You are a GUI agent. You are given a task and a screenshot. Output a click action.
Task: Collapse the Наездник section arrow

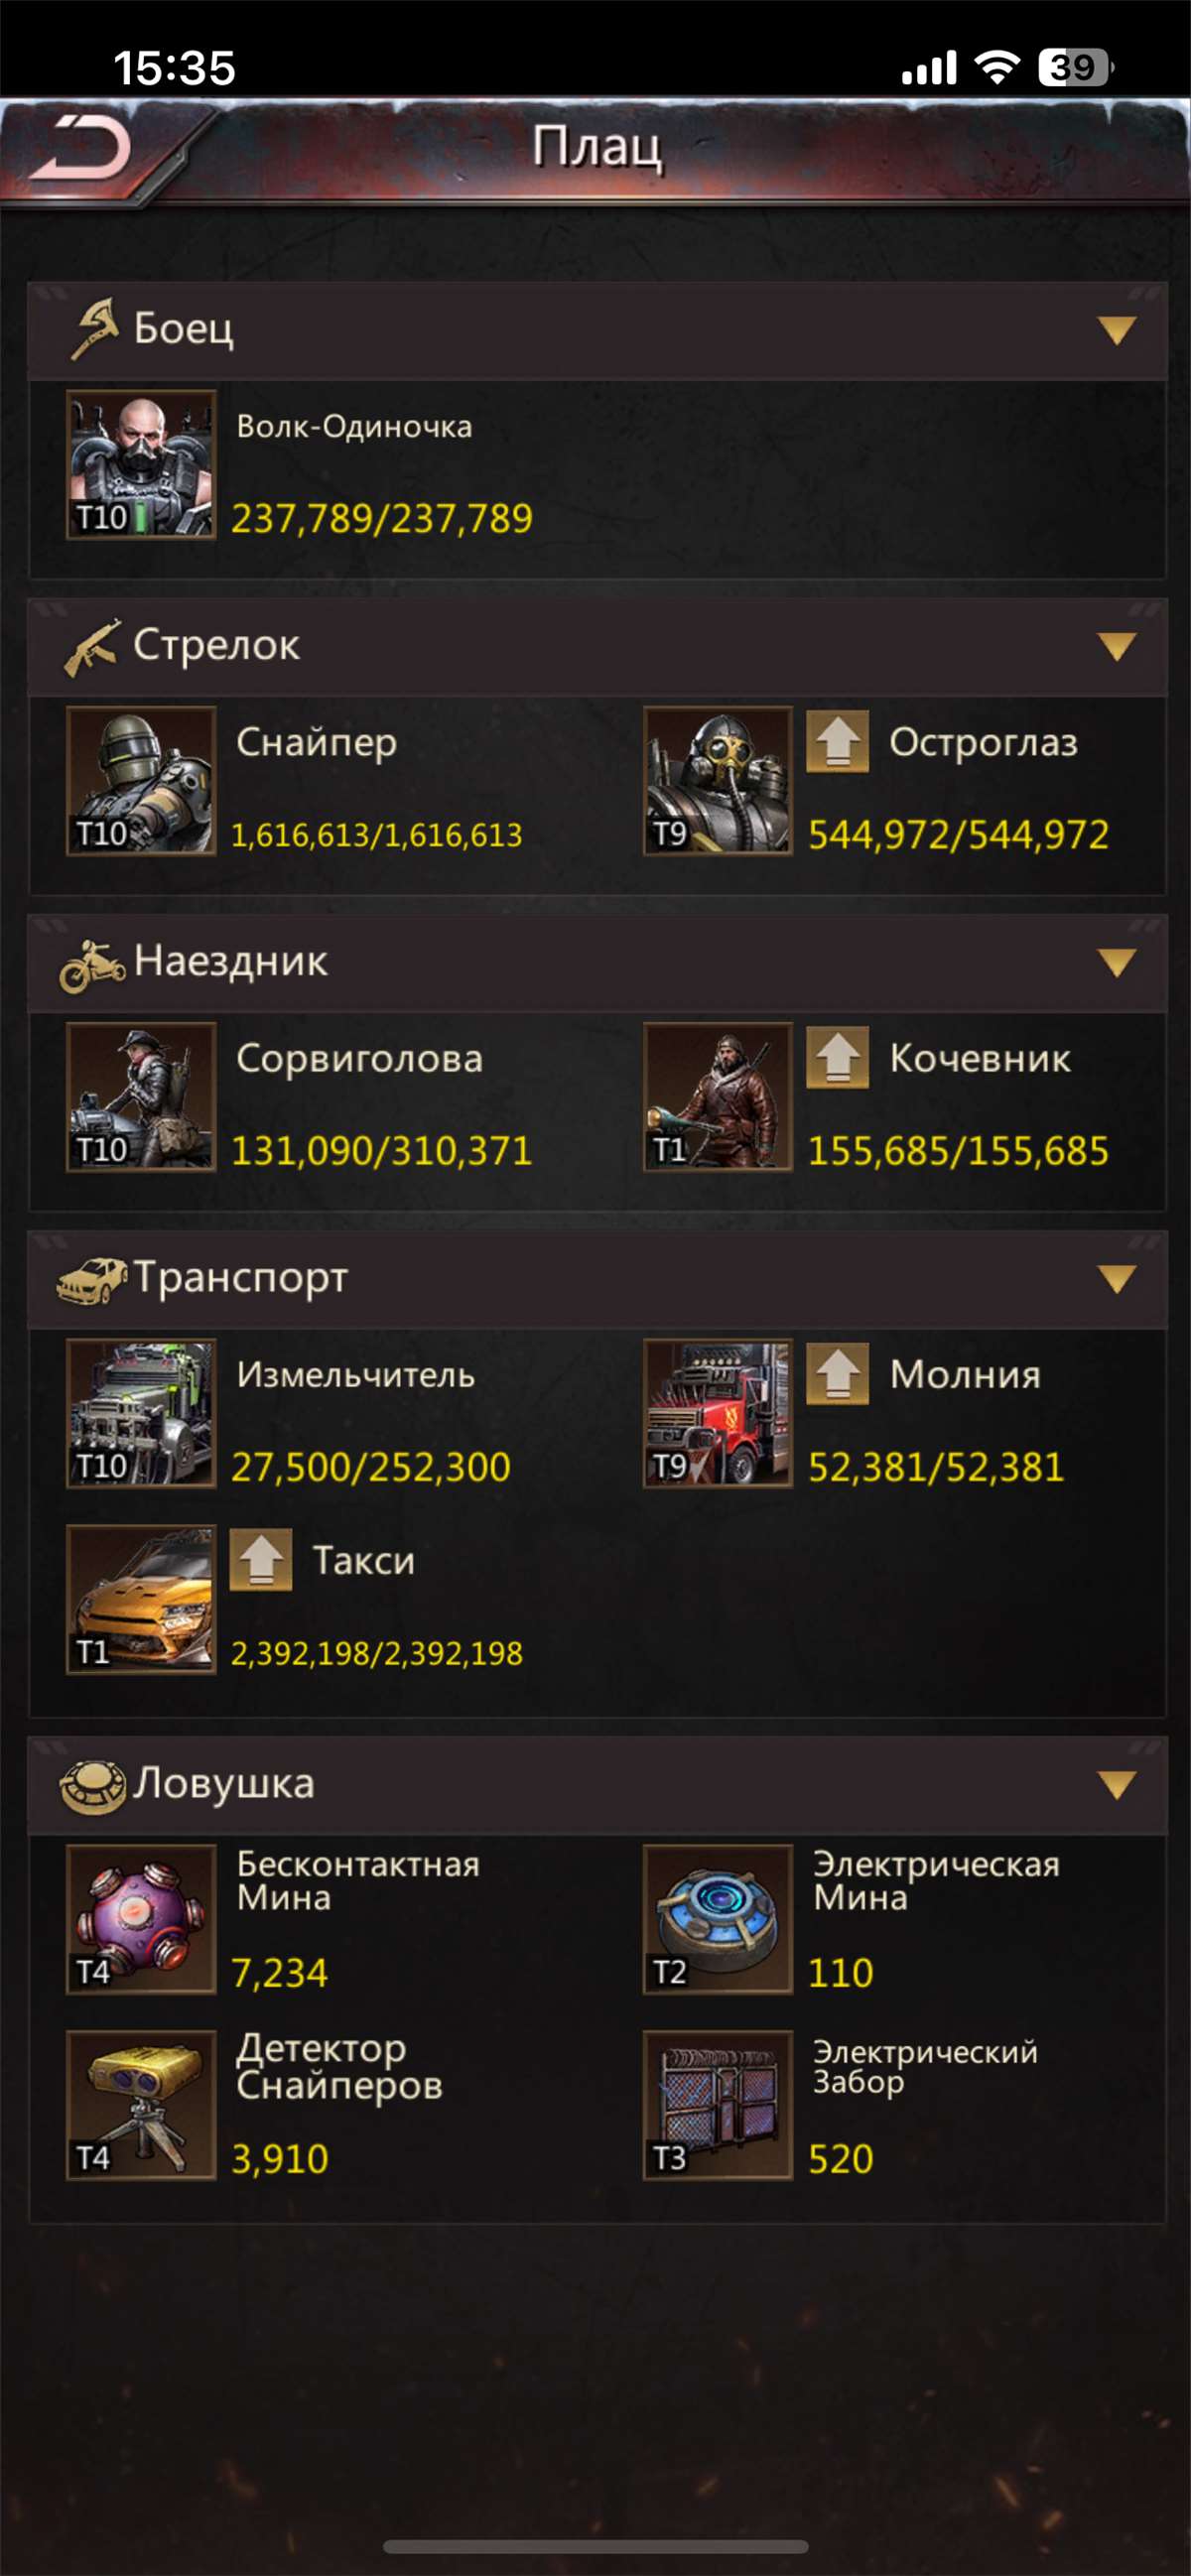(x=1116, y=962)
